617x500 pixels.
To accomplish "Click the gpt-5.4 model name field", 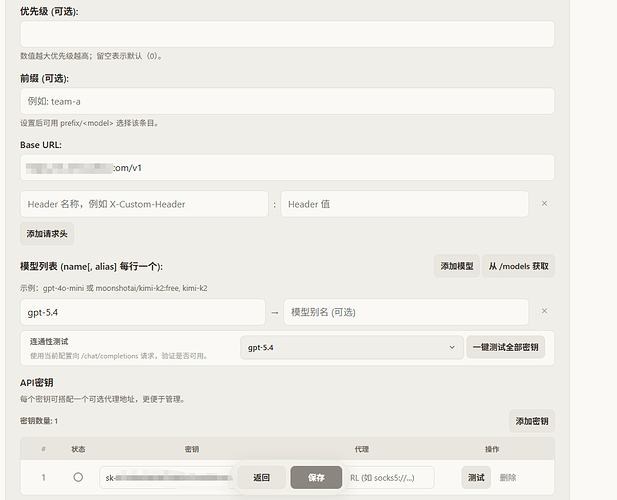I will pos(143,312).
